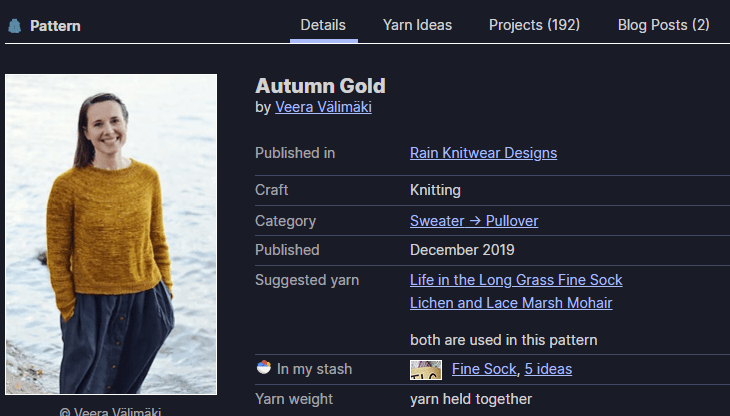Click the Pattern icon in the header
The width and height of the screenshot is (730, 416).
[14, 26]
